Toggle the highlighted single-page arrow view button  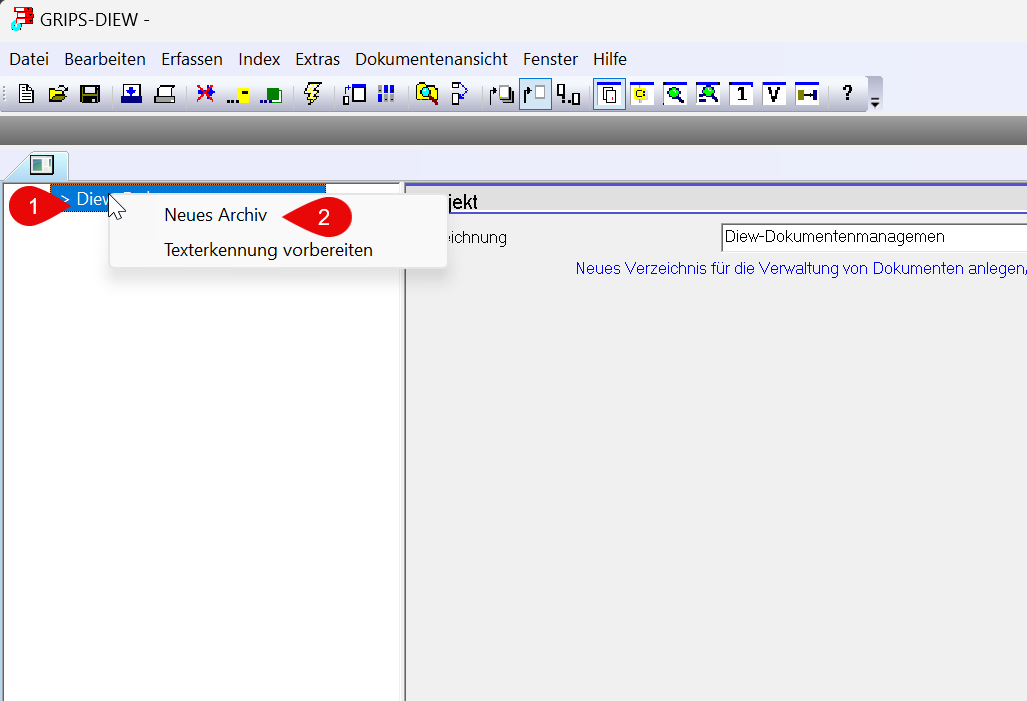click(535, 94)
